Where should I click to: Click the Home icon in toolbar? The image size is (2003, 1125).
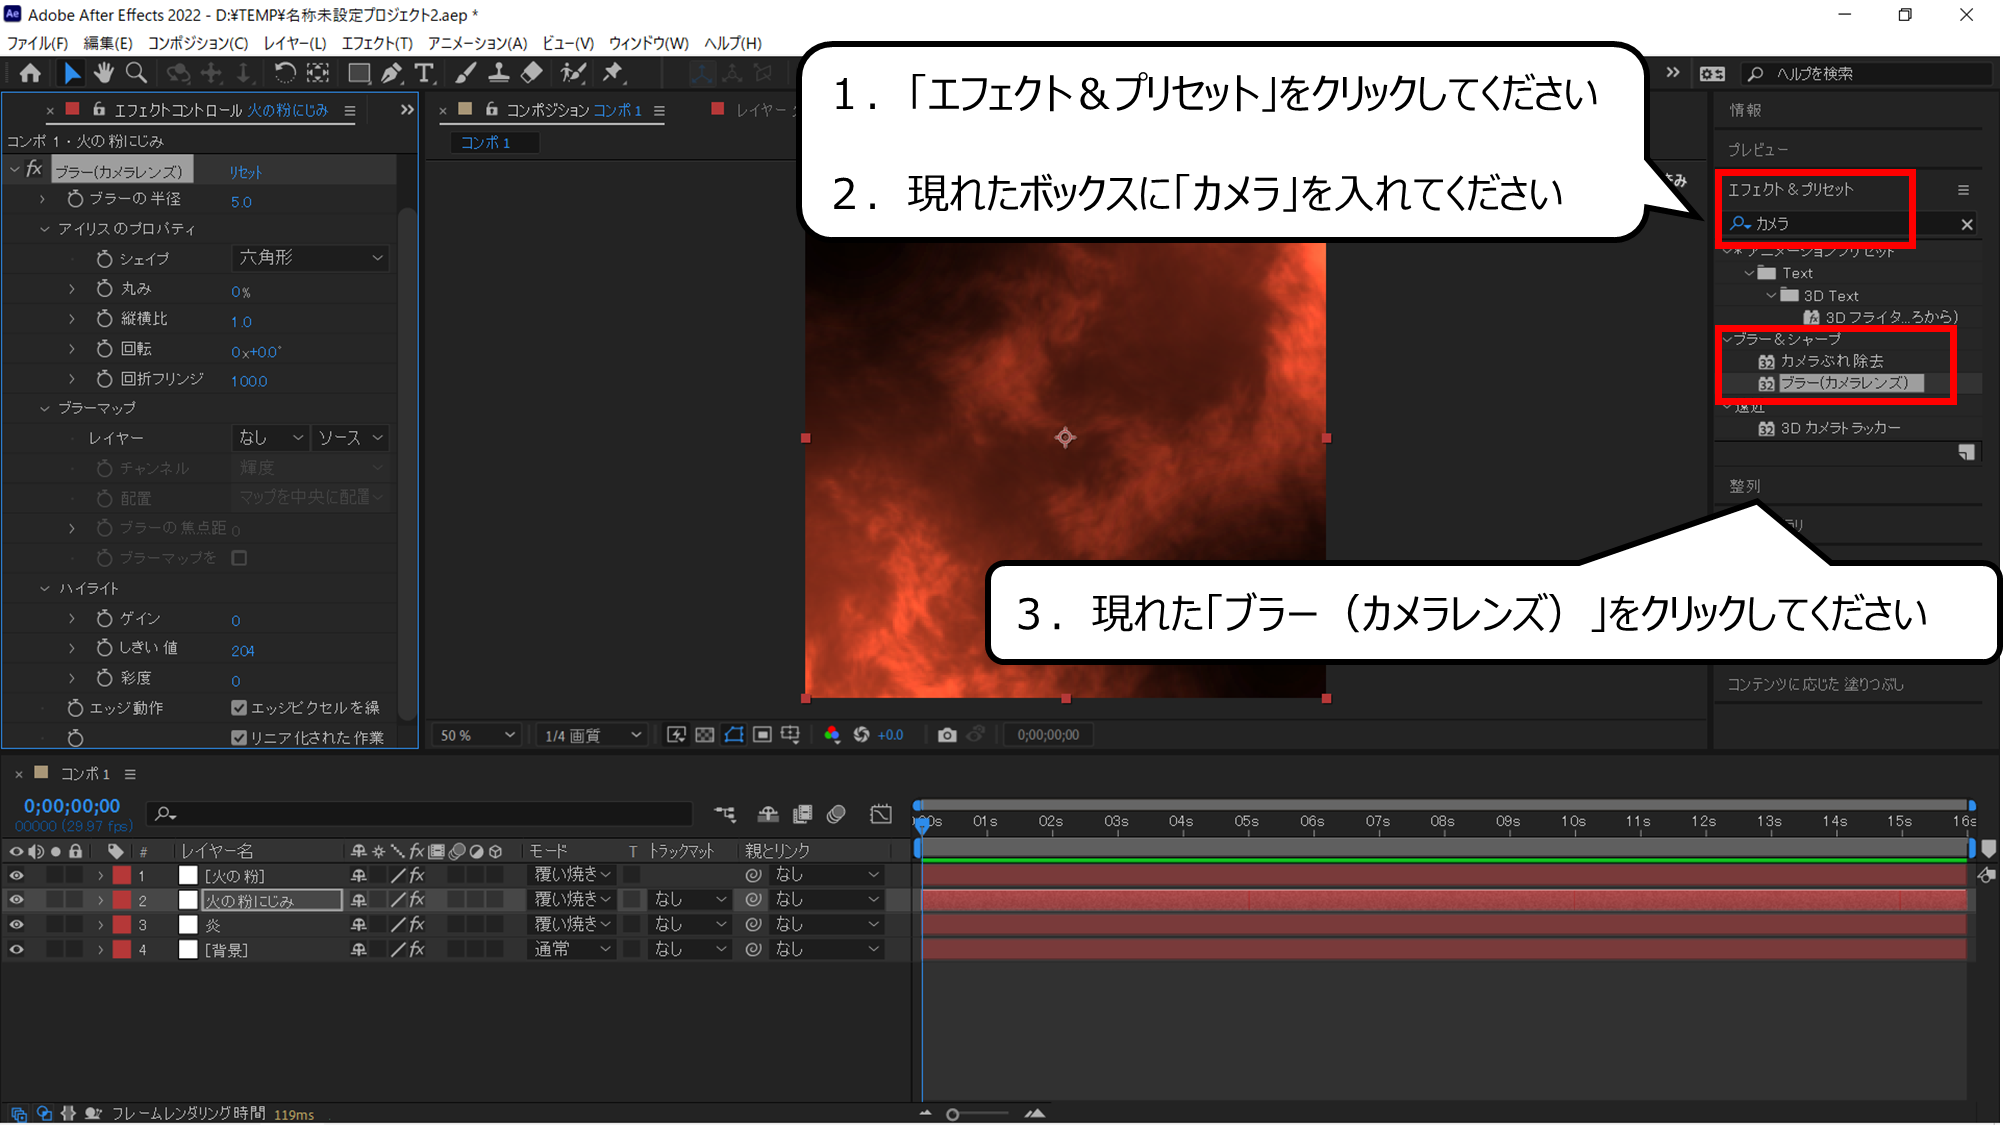pyautogui.click(x=30, y=73)
